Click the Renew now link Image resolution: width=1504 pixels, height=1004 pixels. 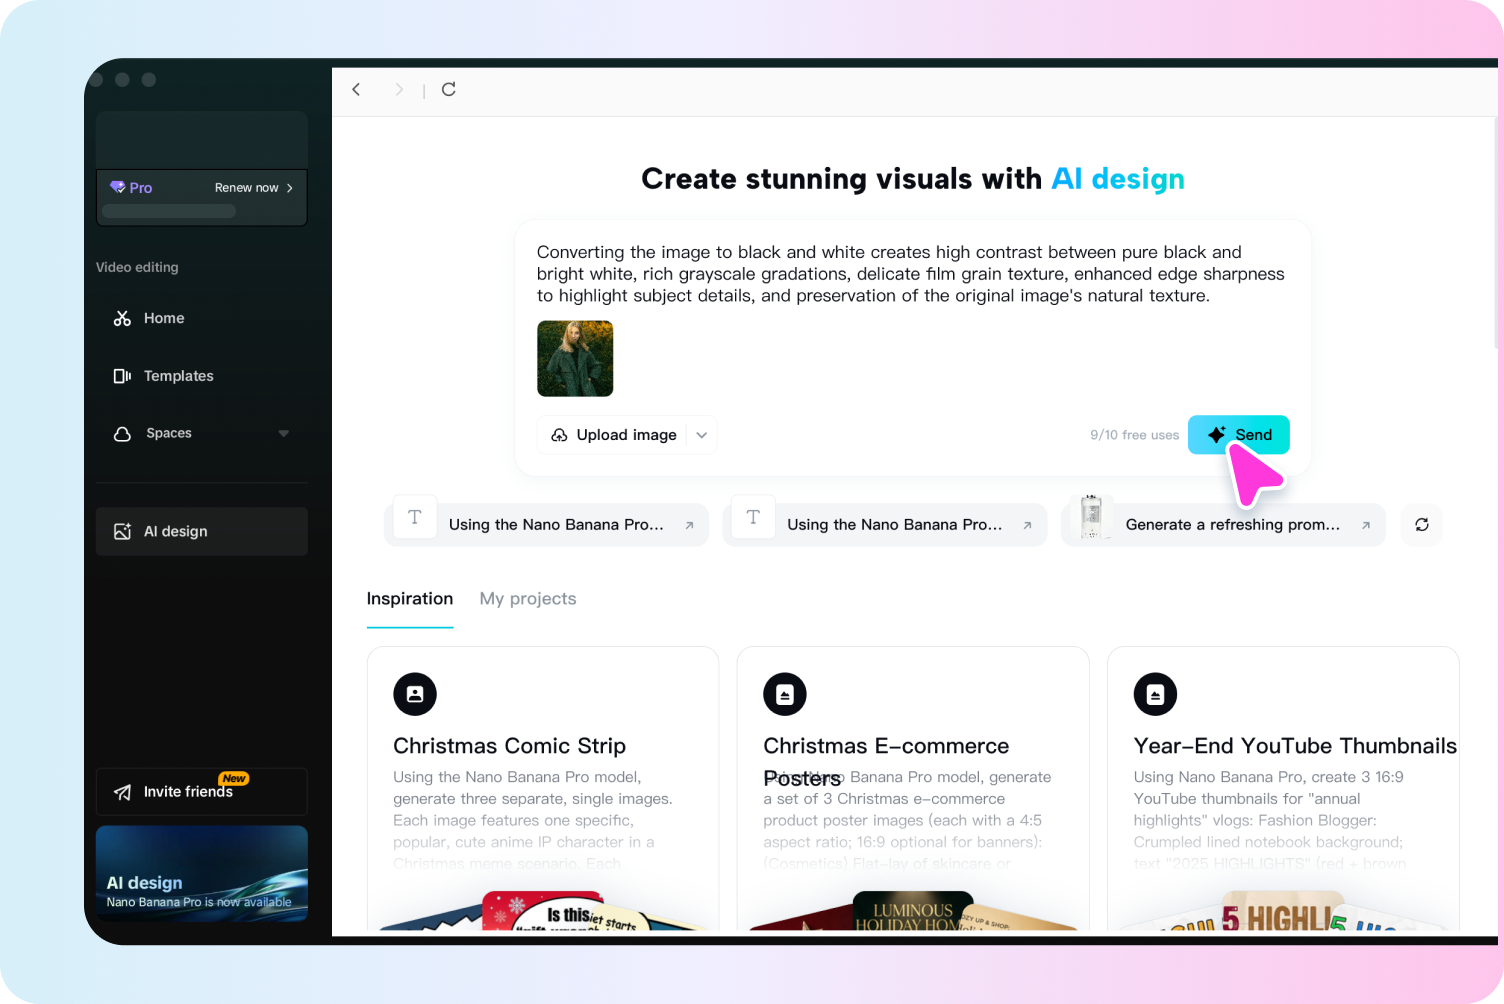point(247,188)
